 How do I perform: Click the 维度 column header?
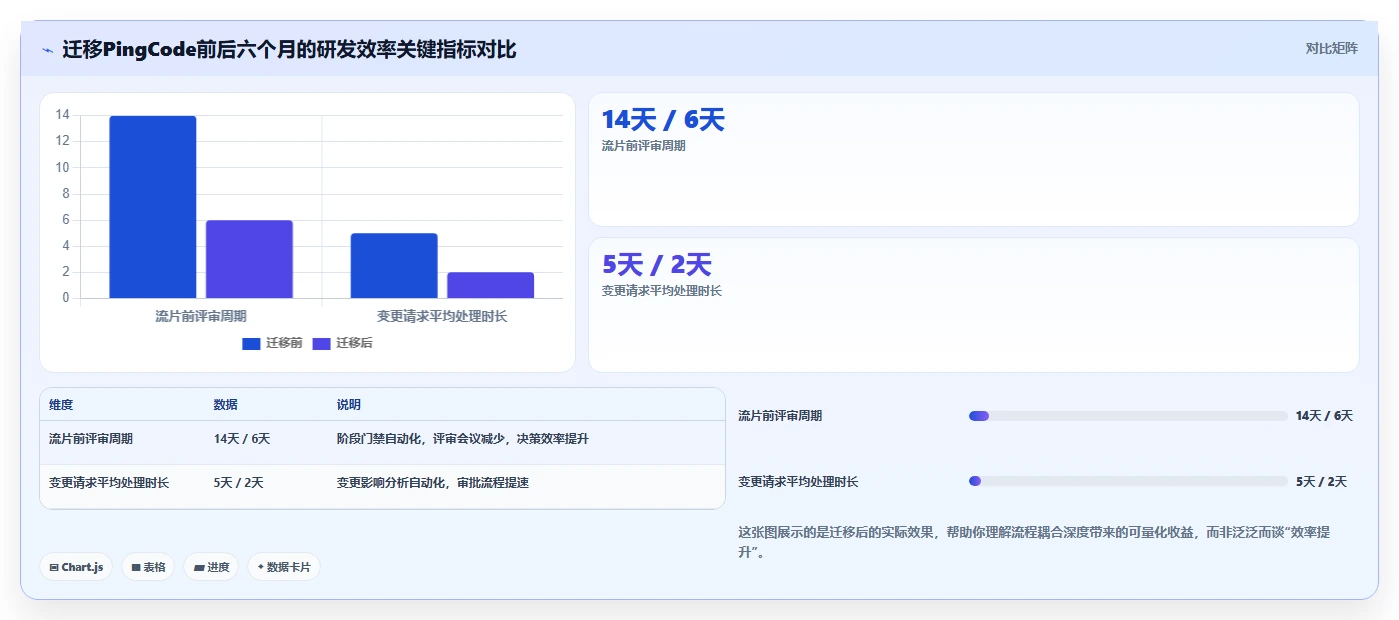61,405
